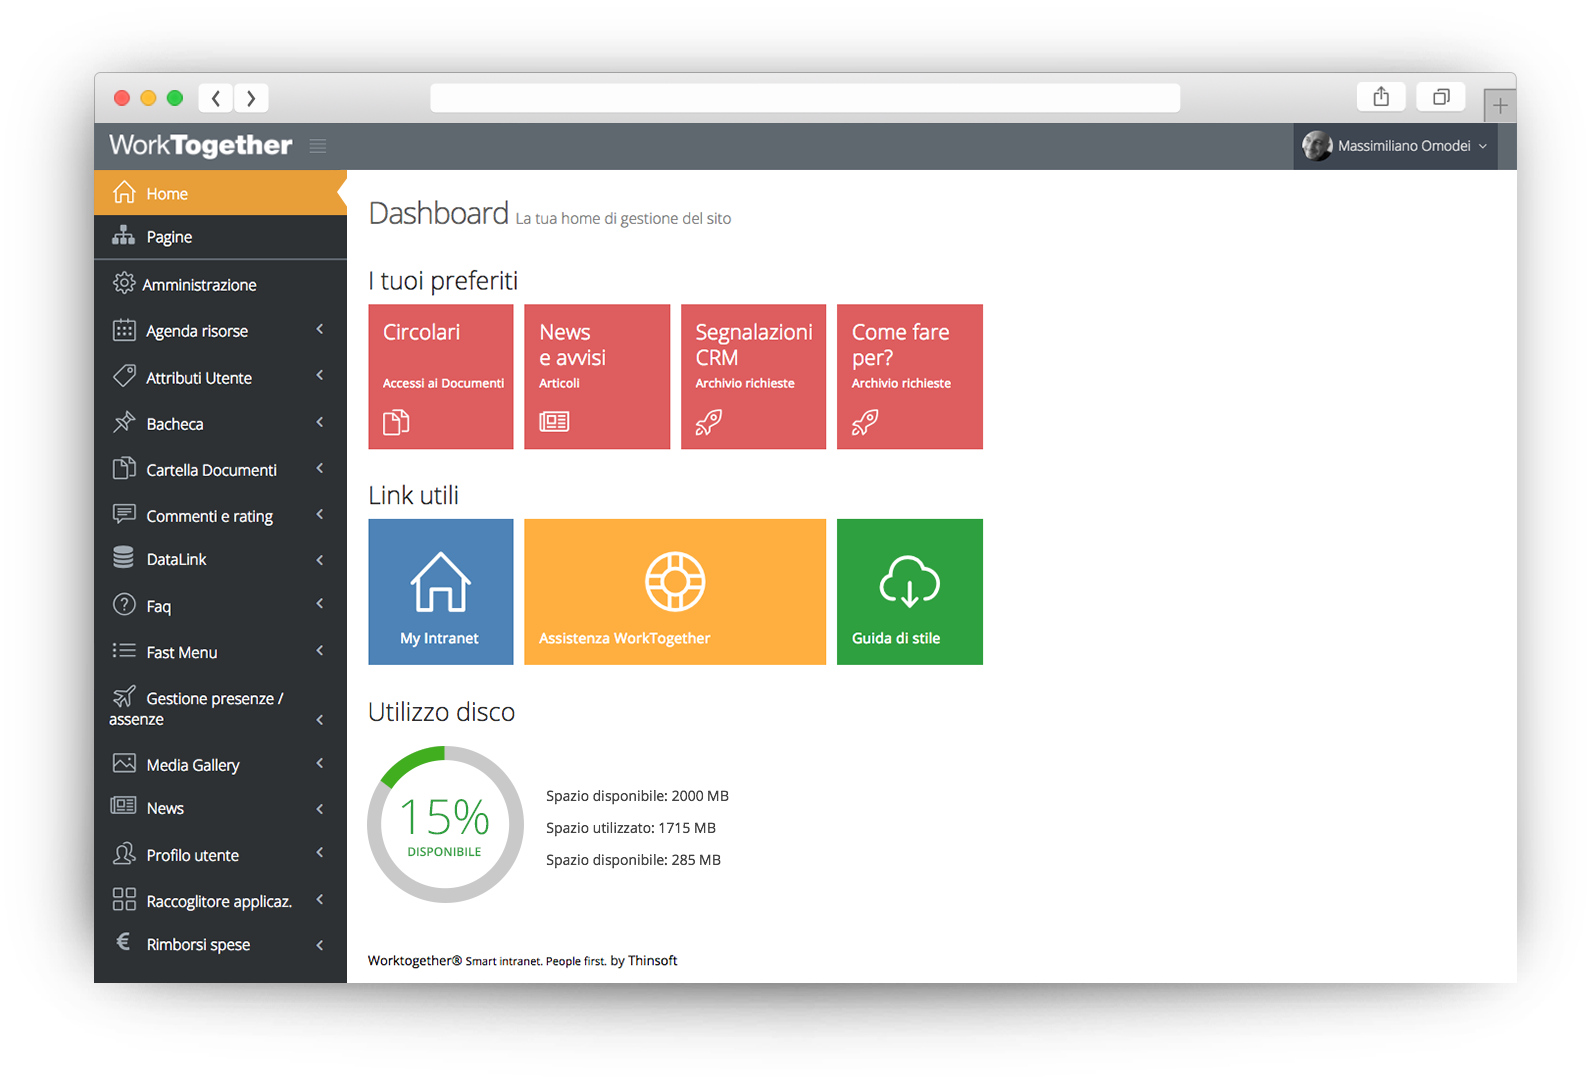
Task: Open the Amministrazione menu item
Action: click(220, 284)
